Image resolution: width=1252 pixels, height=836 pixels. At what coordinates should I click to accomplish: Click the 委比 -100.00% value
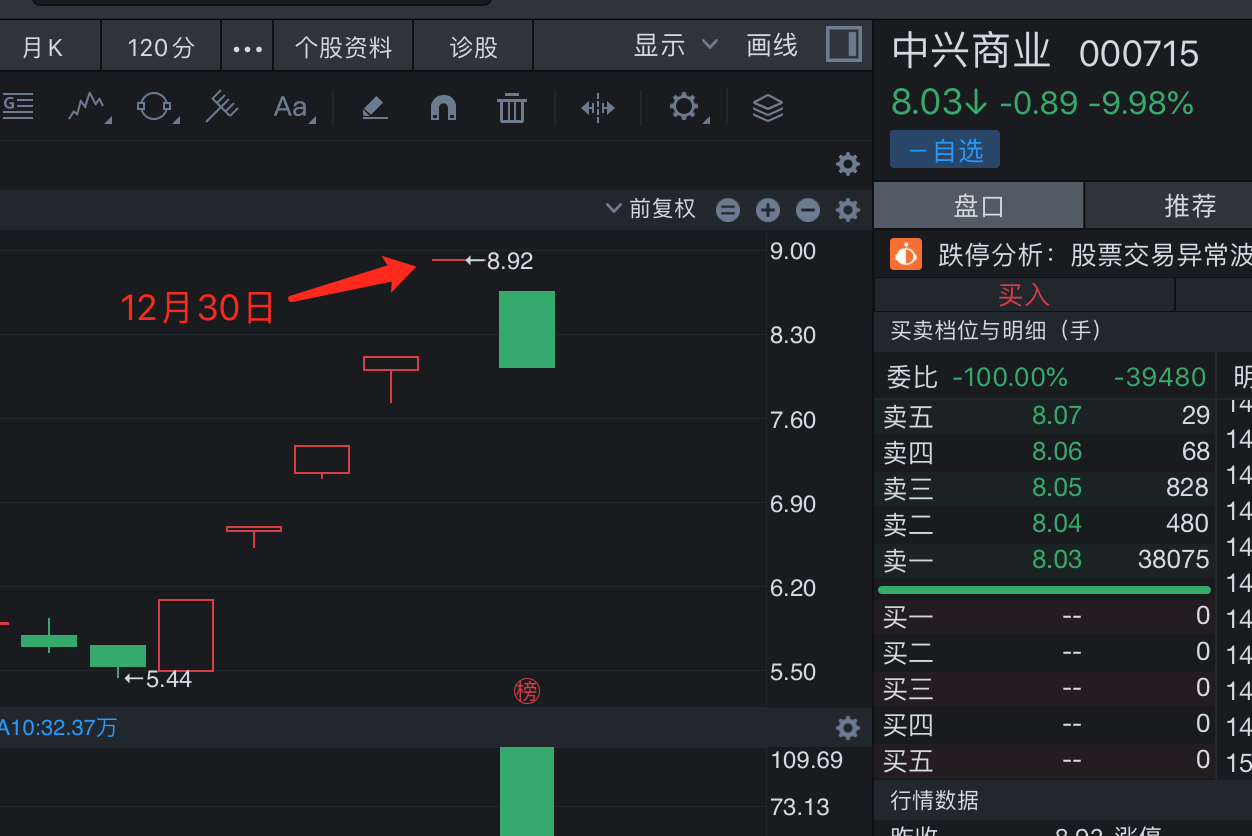point(1010,377)
